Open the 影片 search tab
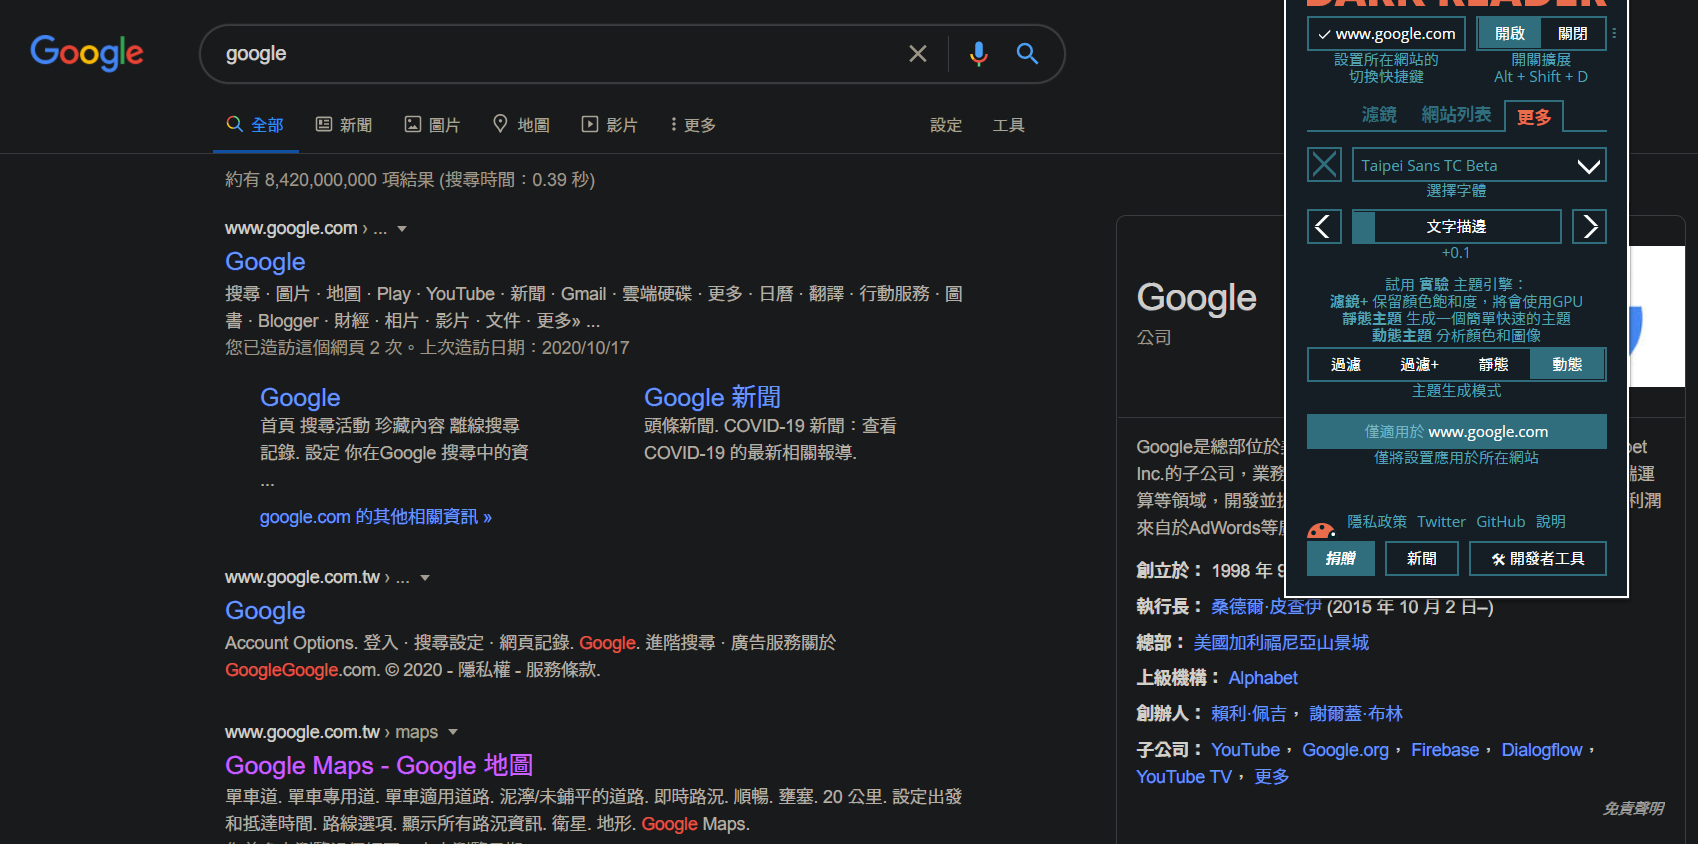 (609, 125)
